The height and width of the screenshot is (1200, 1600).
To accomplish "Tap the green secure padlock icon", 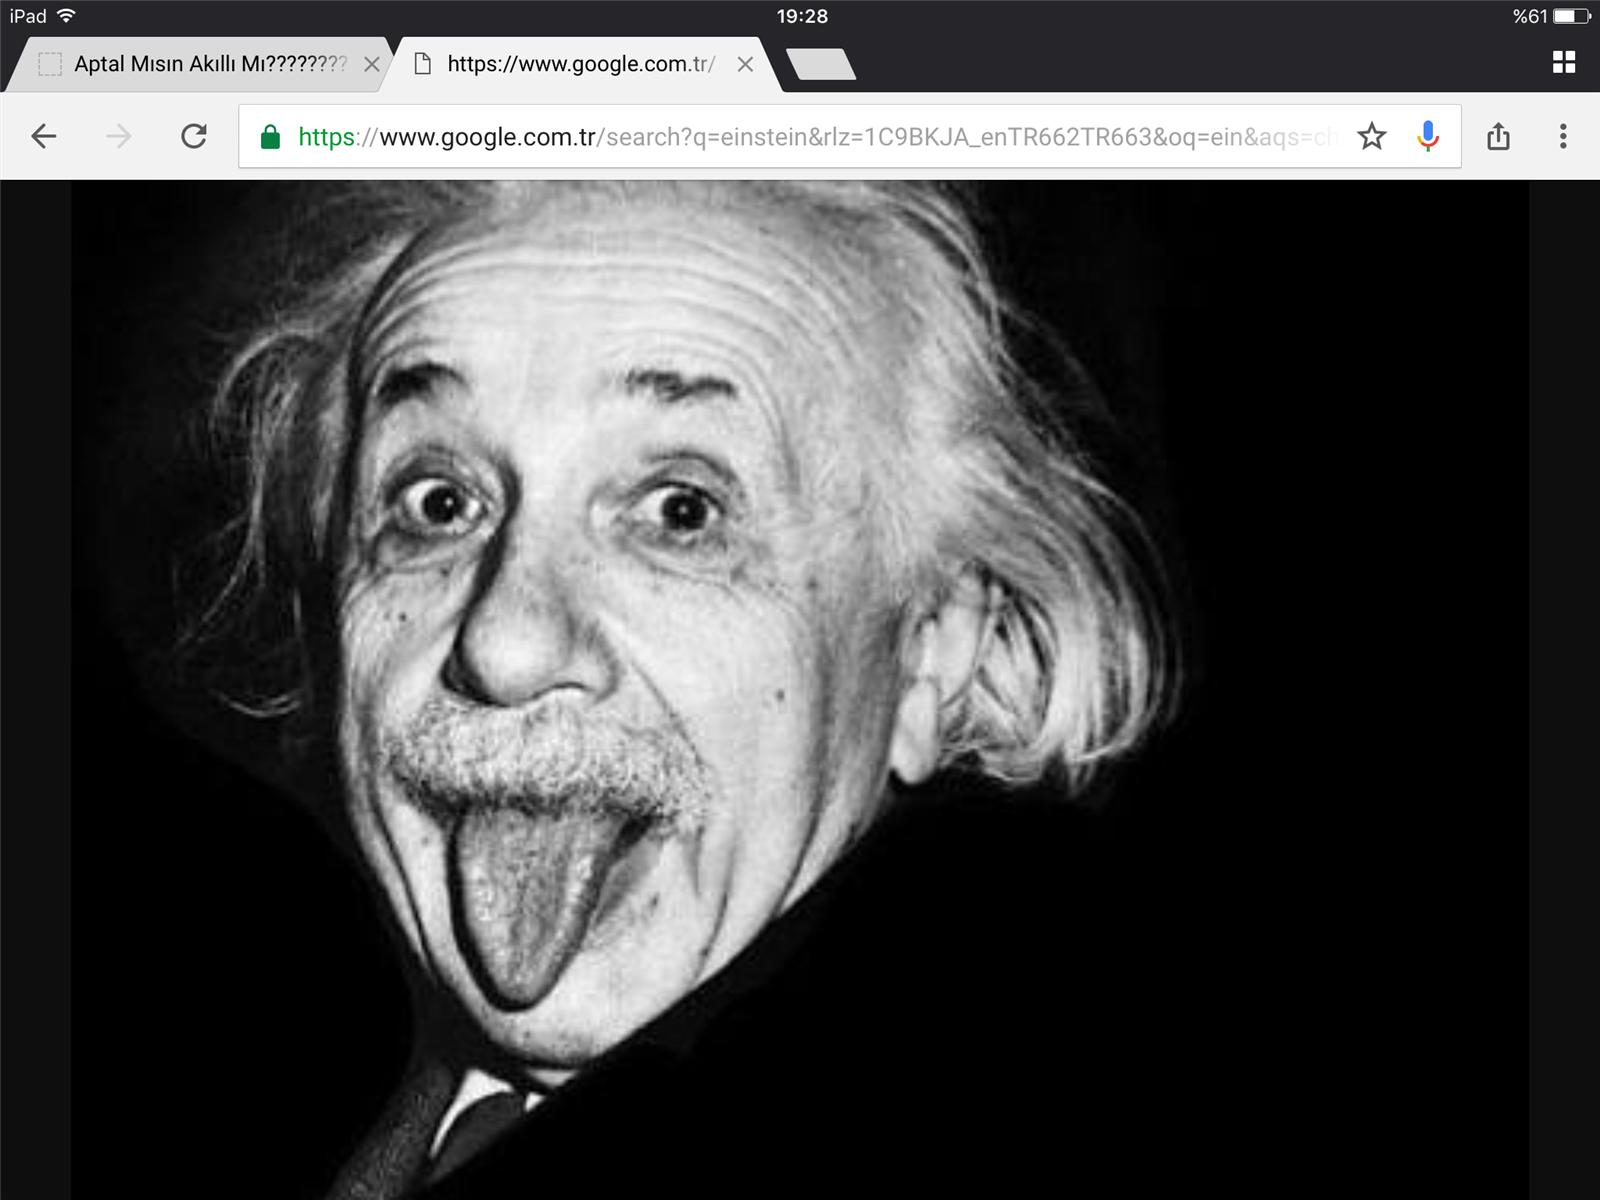I will (270, 137).
